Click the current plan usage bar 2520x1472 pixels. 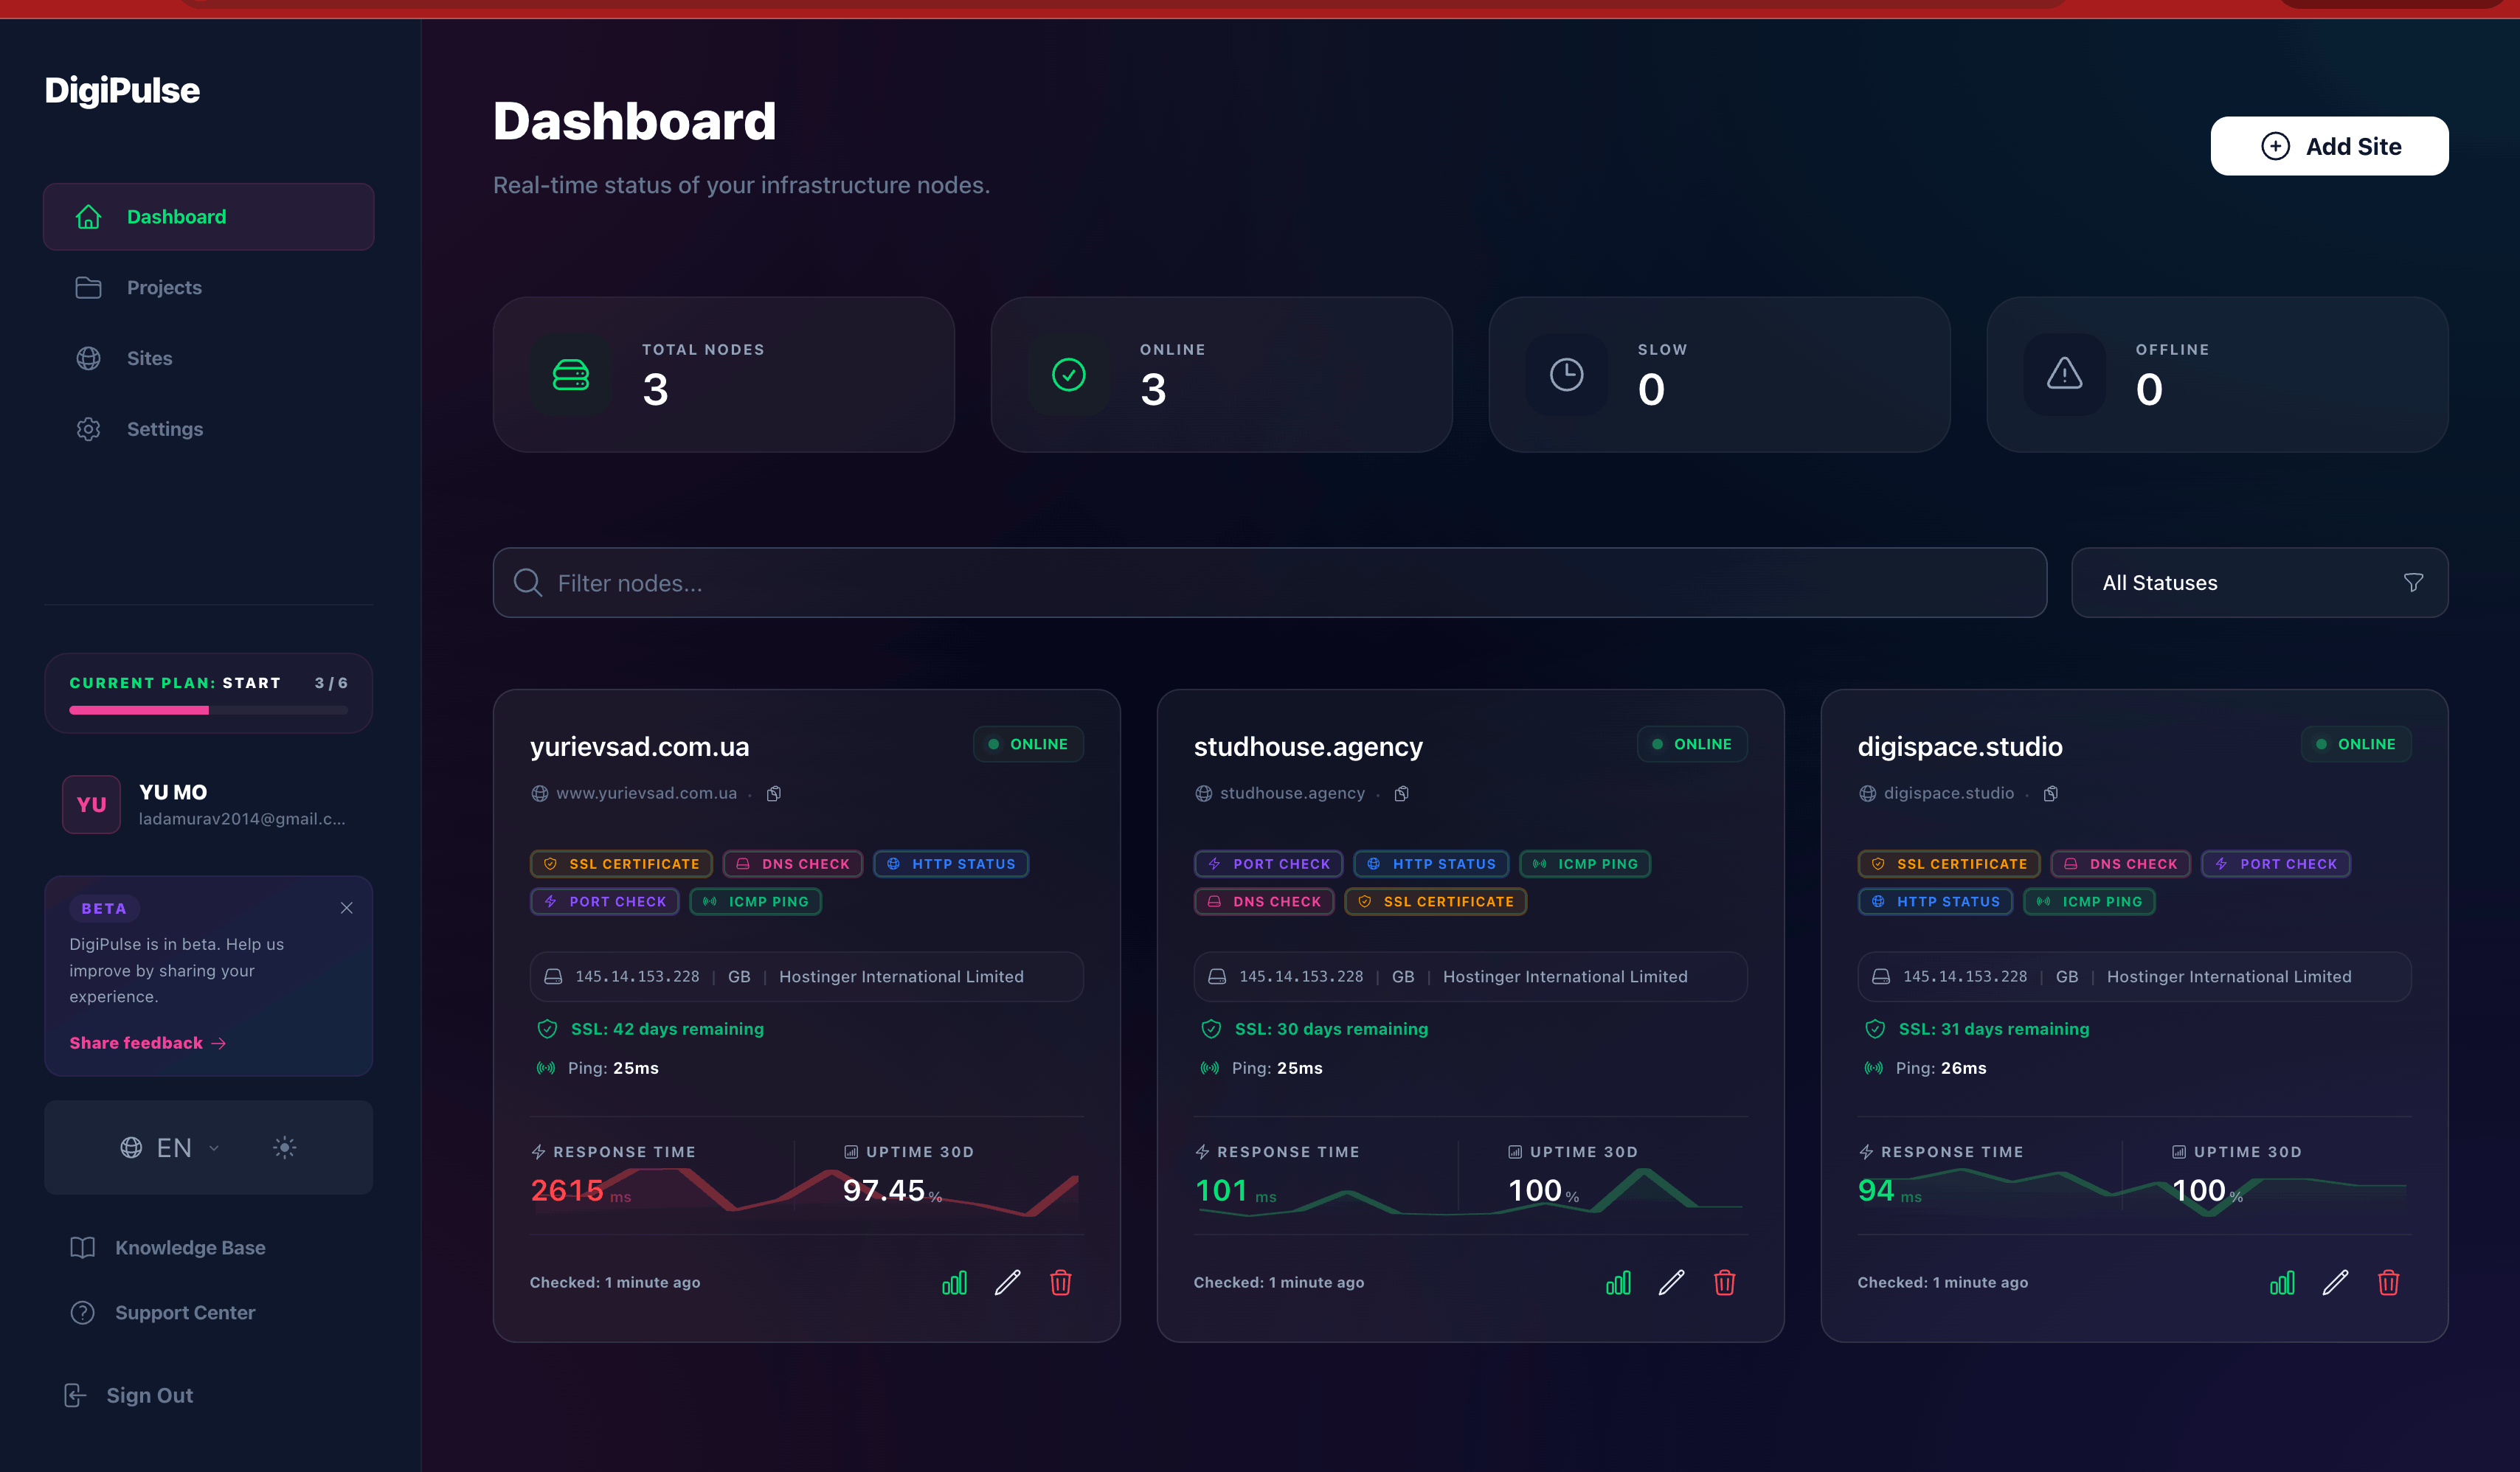pyautogui.click(x=208, y=710)
